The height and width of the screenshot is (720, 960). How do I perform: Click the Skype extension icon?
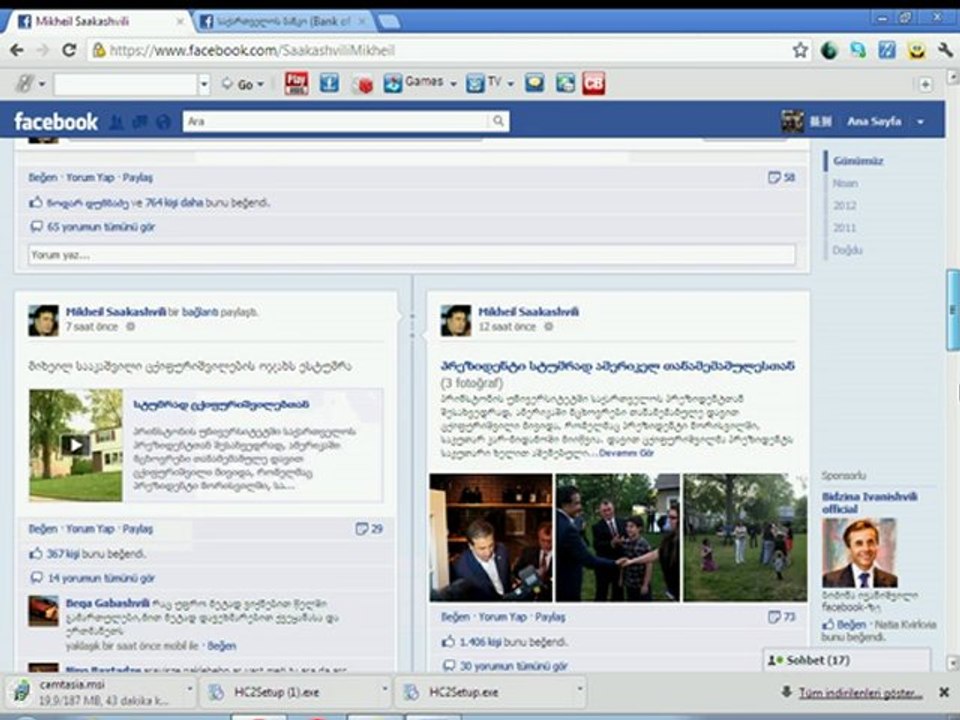pyautogui.click(x=858, y=50)
